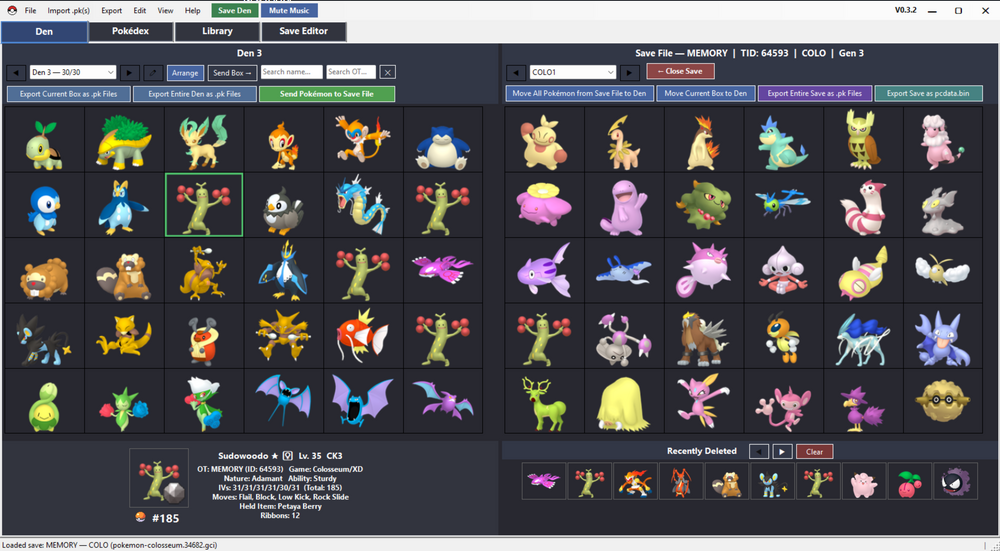Viewport: 1000px width, 551px height.
Task: Open the Edit menu
Action: (x=140, y=11)
